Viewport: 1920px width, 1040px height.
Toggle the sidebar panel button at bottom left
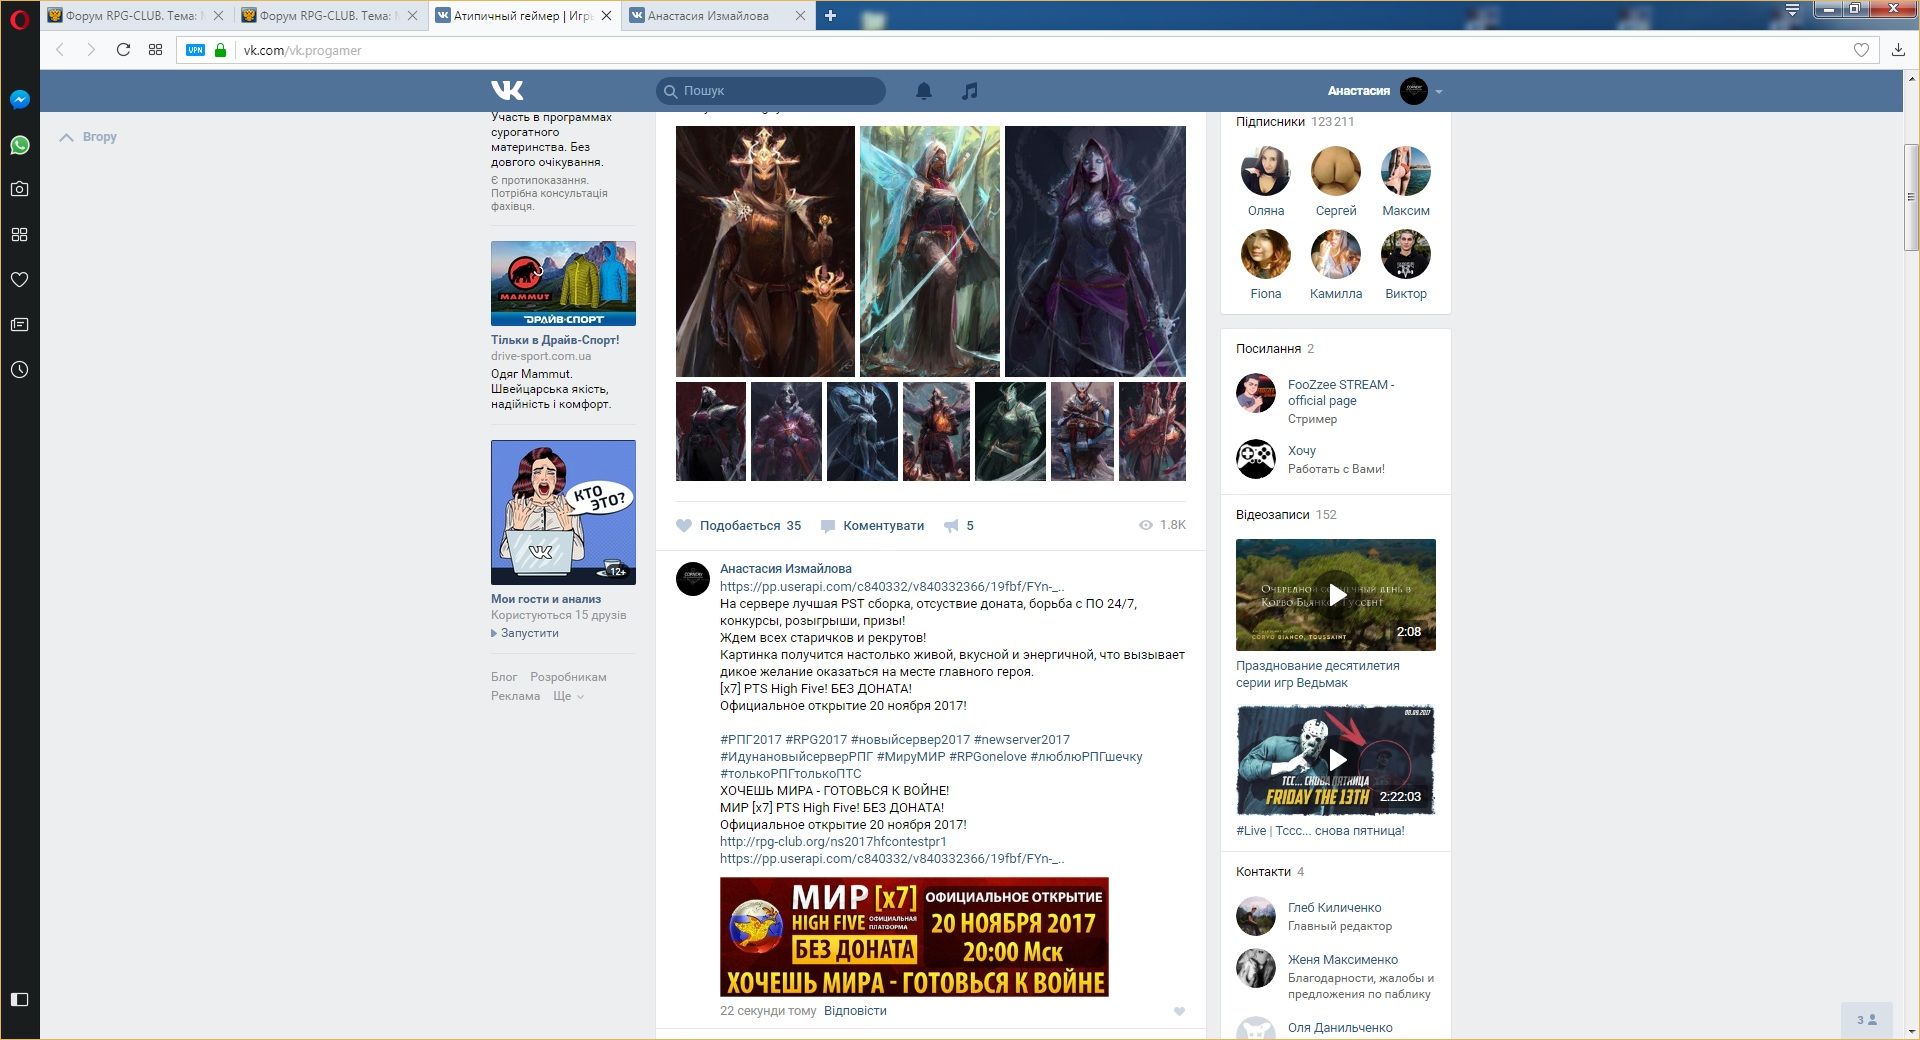[19, 999]
